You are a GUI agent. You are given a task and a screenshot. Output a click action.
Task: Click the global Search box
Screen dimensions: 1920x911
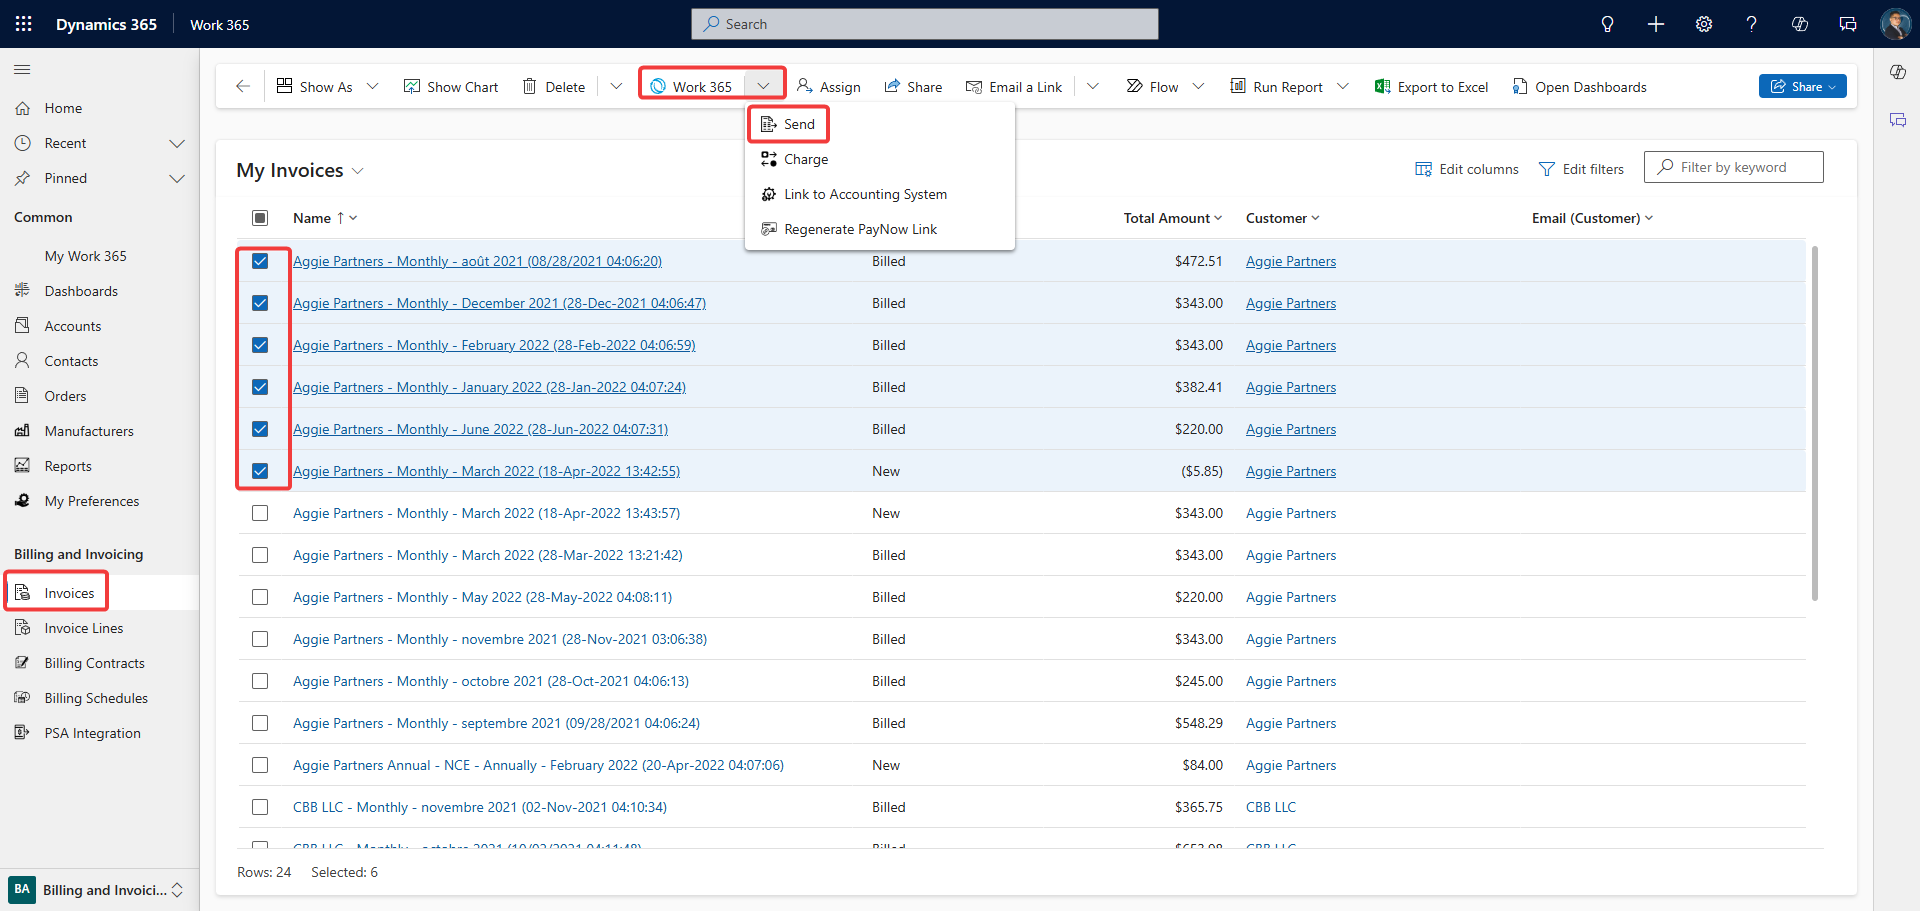(x=924, y=24)
